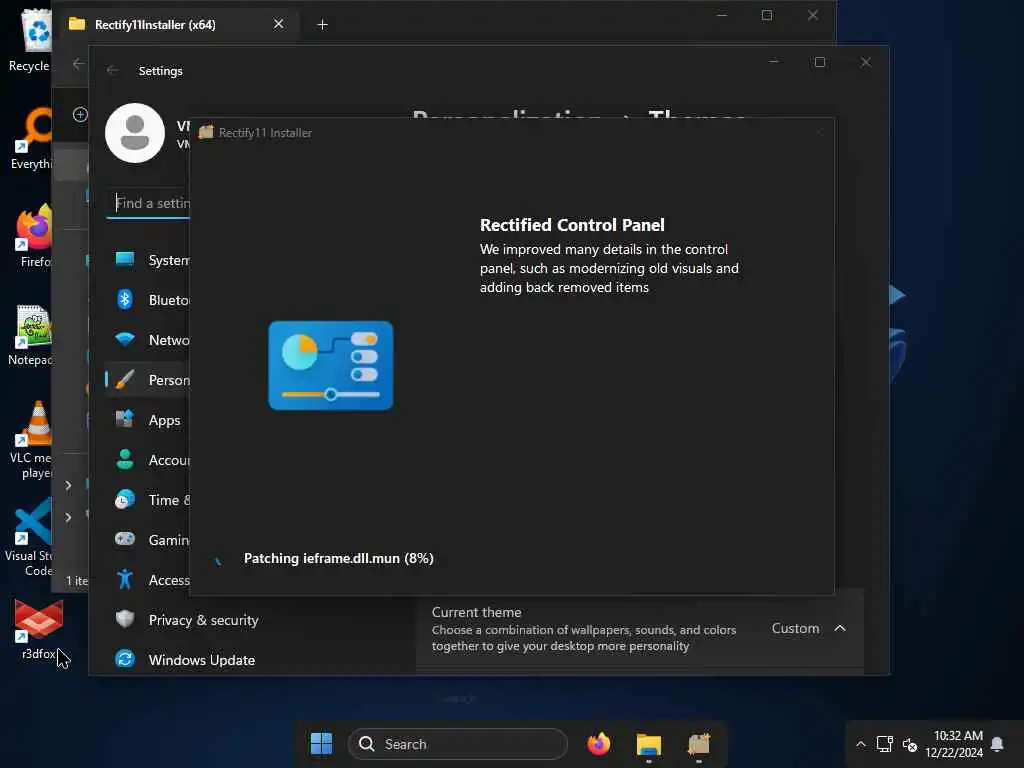The height and width of the screenshot is (768, 1024).
Task: Maximize the Settings window
Action: 820,62
